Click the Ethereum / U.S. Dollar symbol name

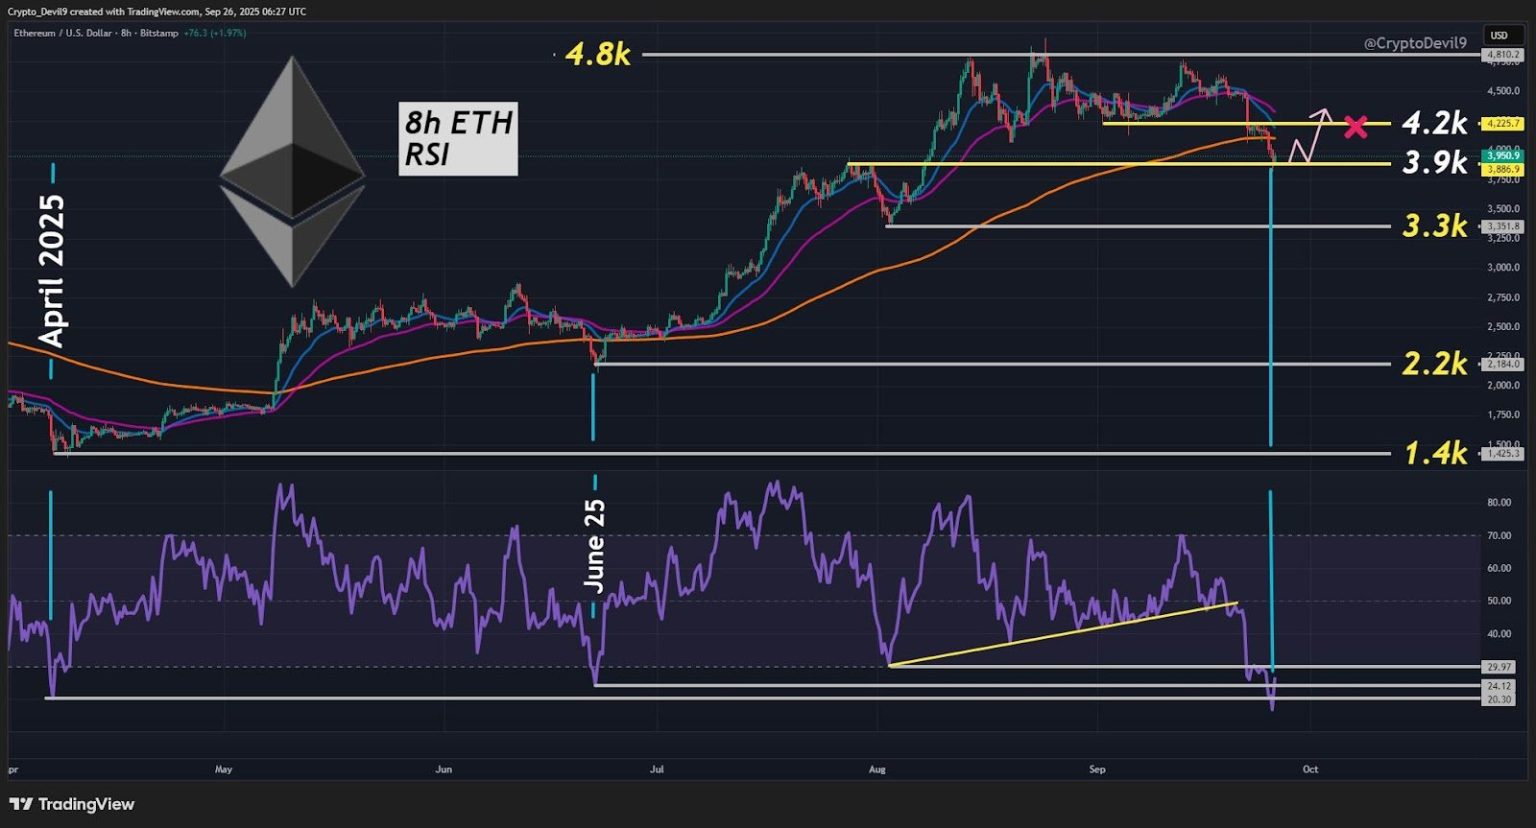pyautogui.click(x=63, y=32)
